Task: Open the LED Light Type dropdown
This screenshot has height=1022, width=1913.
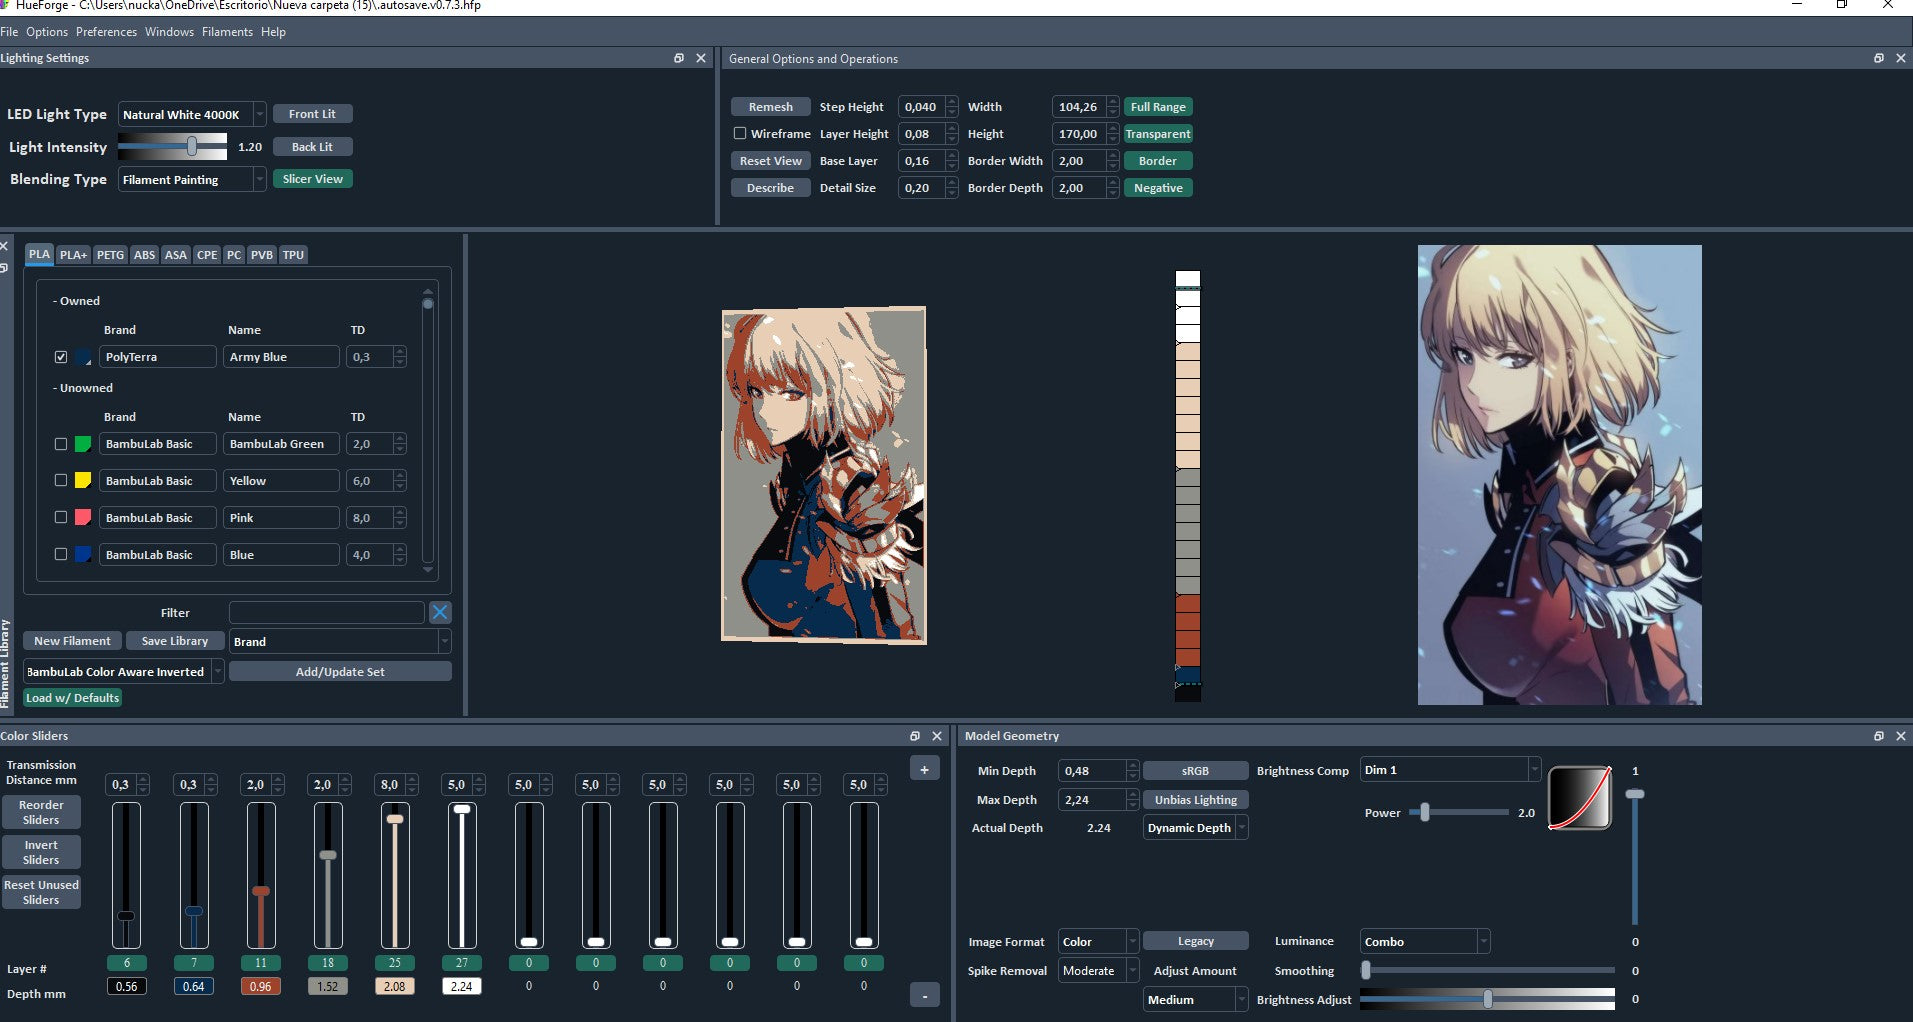Action: (x=192, y=115)
